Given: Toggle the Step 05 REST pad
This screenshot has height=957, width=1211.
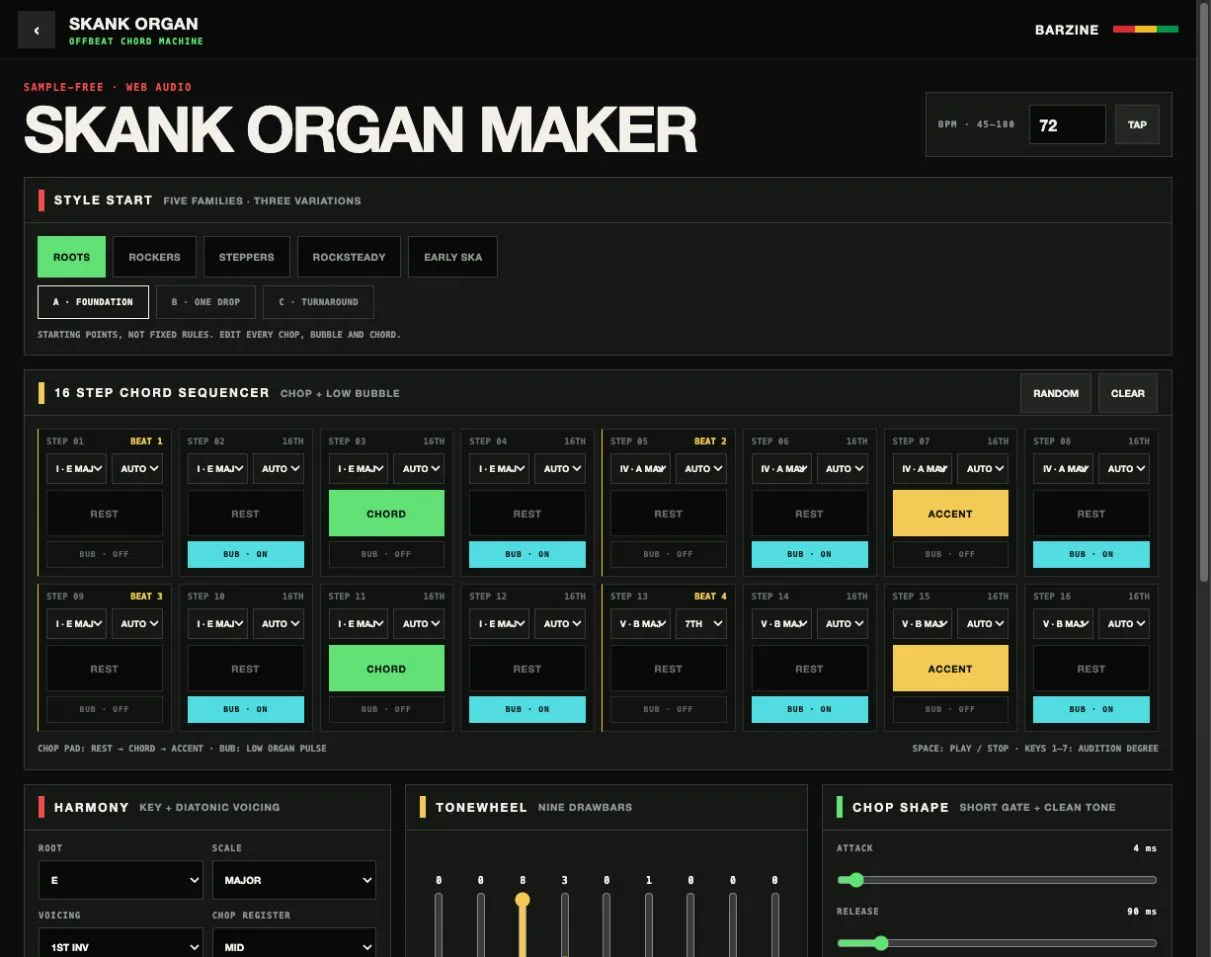Looking at the screenshot, I should coord(668,513).
